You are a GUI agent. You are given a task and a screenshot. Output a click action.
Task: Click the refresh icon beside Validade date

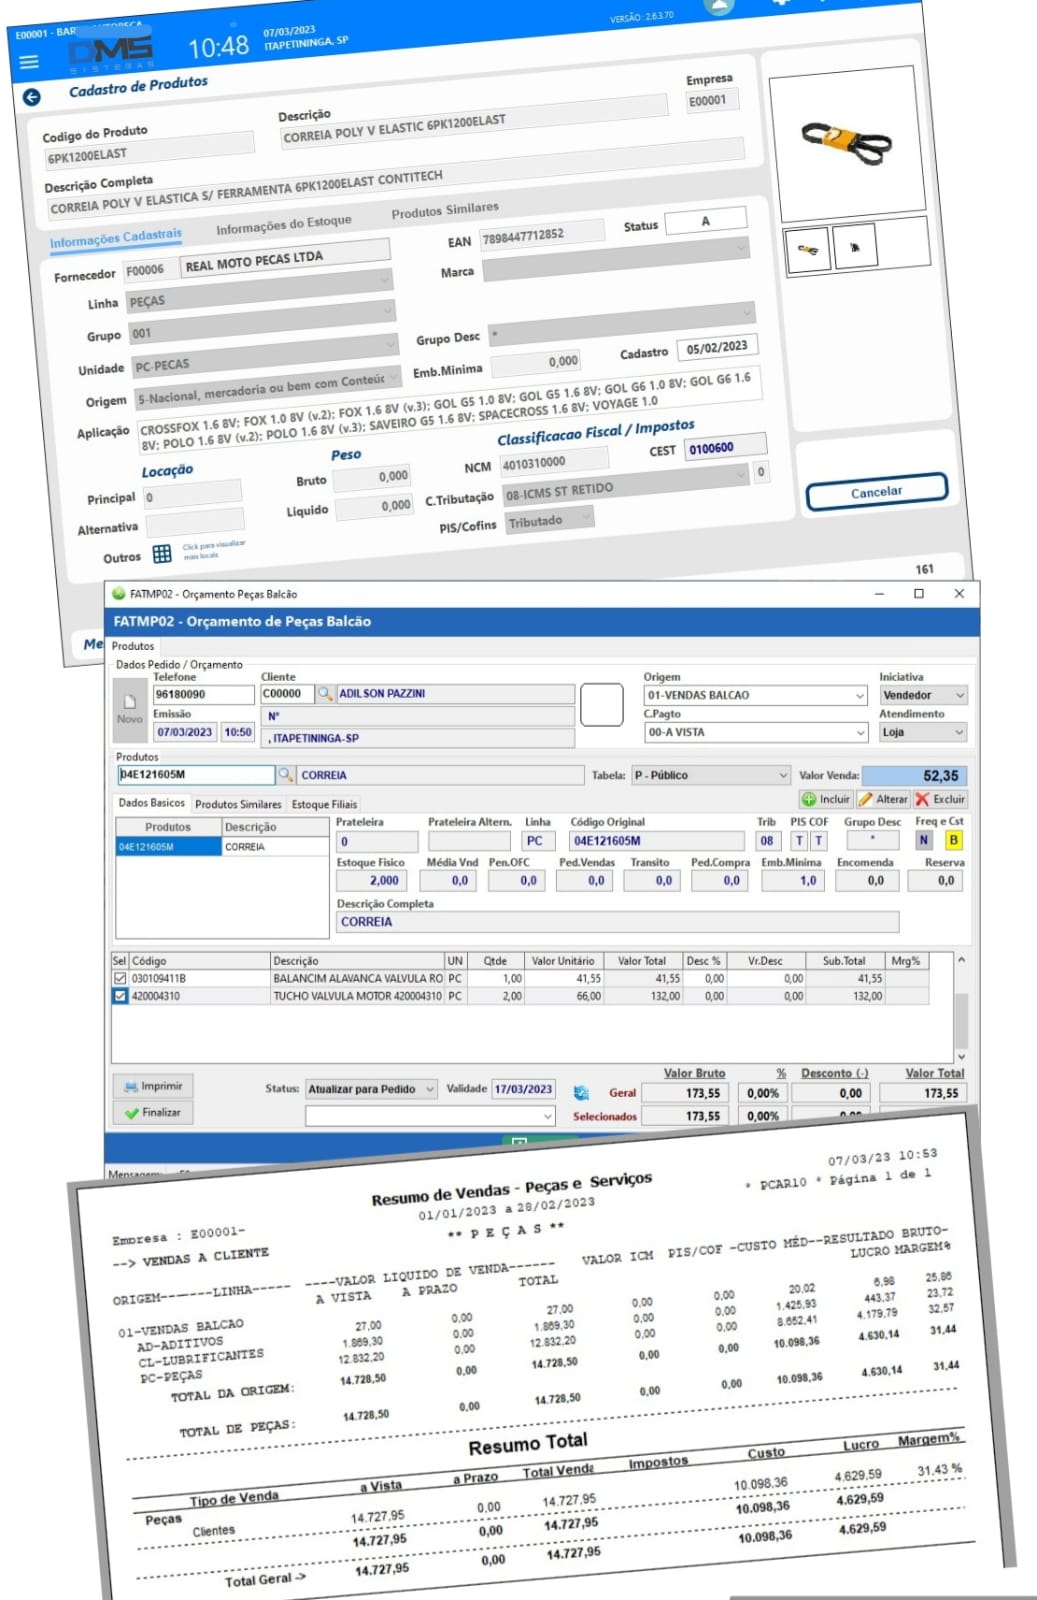pyautogui.click(x=580, y=1092)
